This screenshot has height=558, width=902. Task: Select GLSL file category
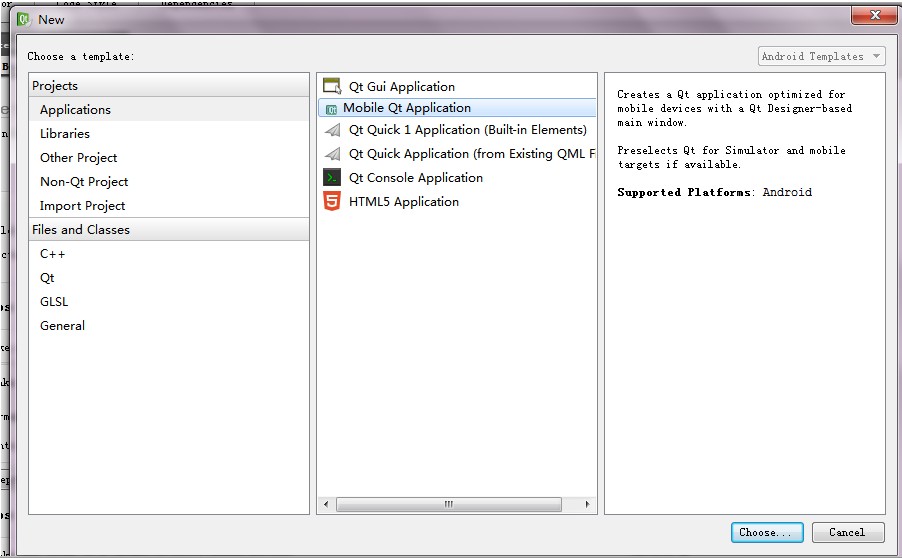169,301
